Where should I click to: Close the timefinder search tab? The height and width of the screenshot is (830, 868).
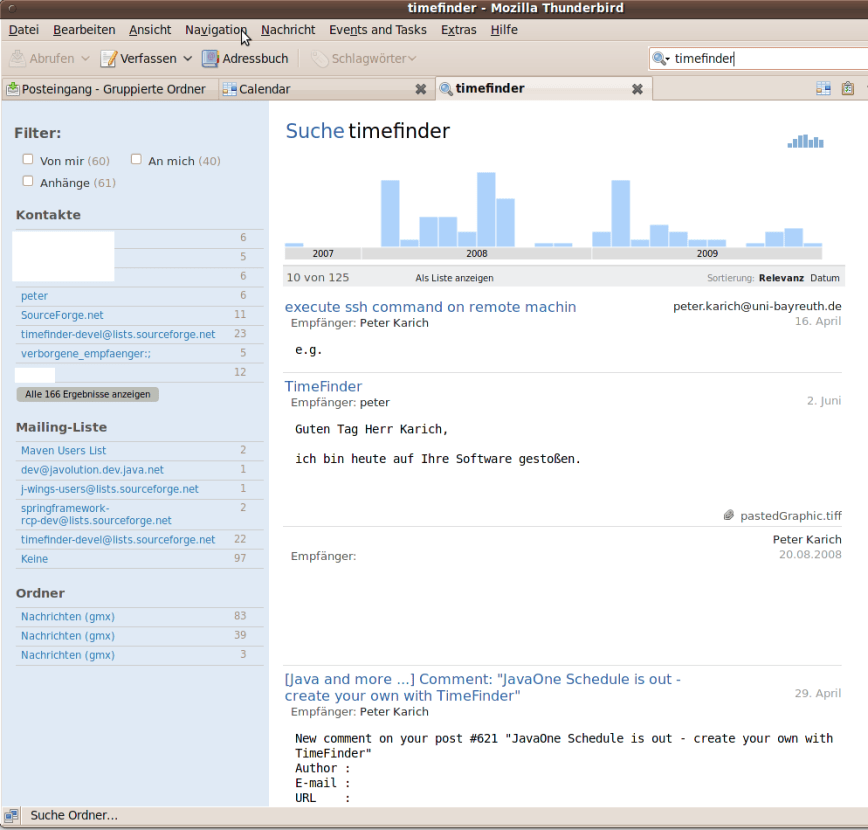637,89
